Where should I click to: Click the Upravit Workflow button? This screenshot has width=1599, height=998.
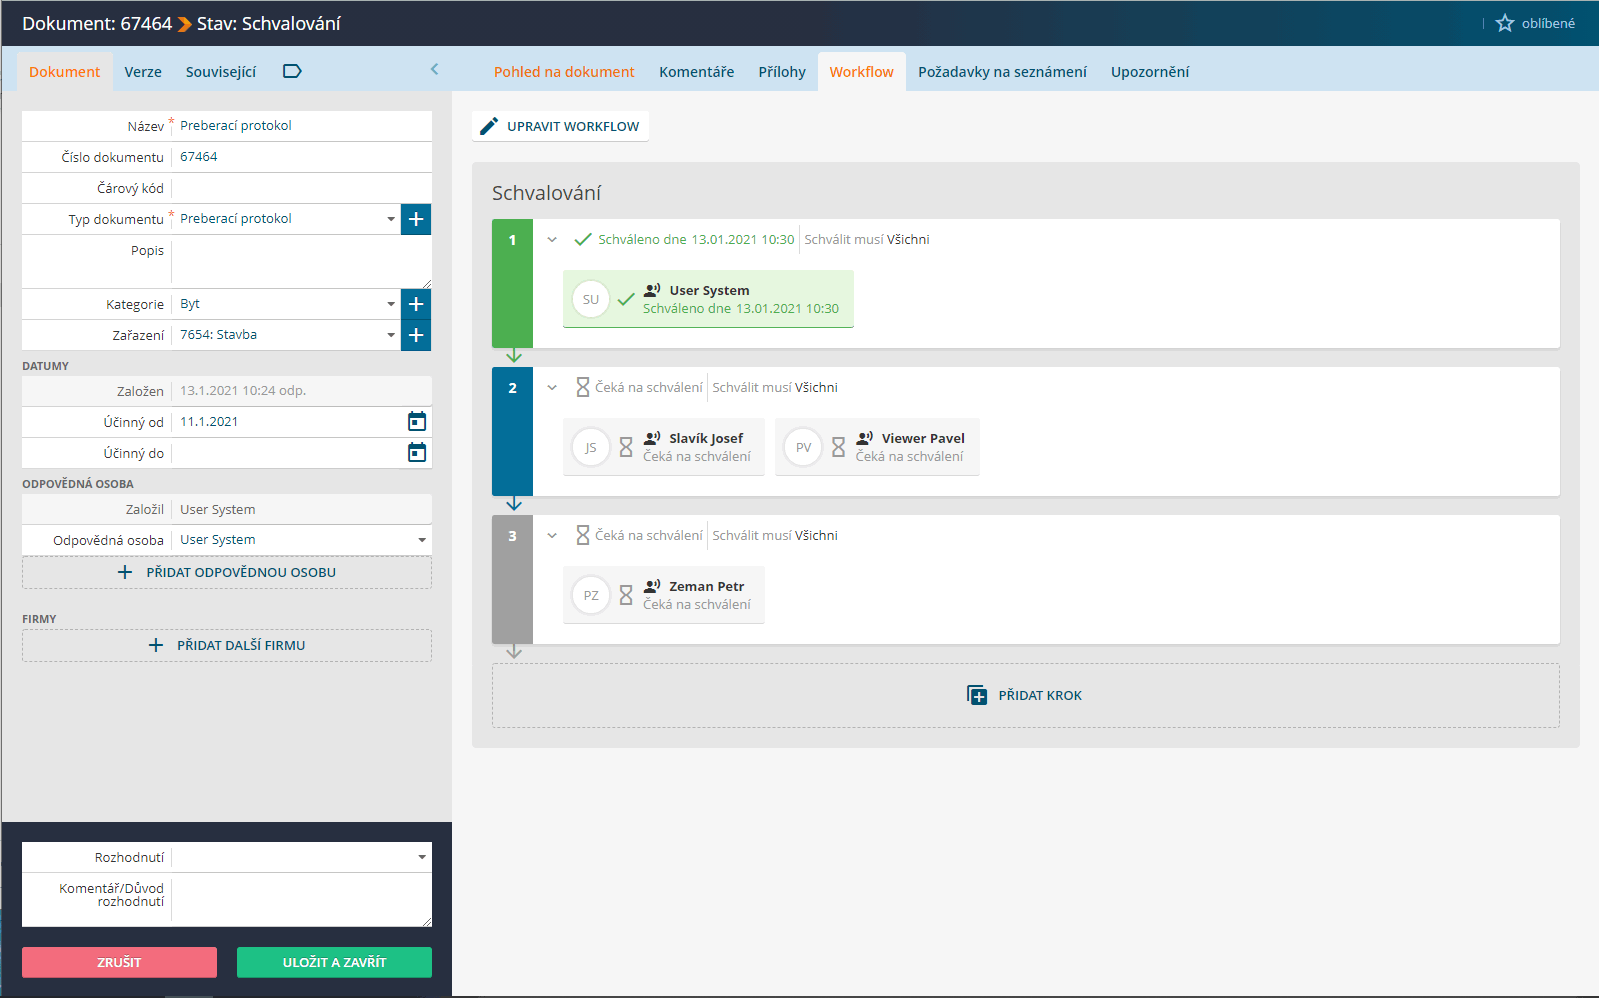(560, 126)
